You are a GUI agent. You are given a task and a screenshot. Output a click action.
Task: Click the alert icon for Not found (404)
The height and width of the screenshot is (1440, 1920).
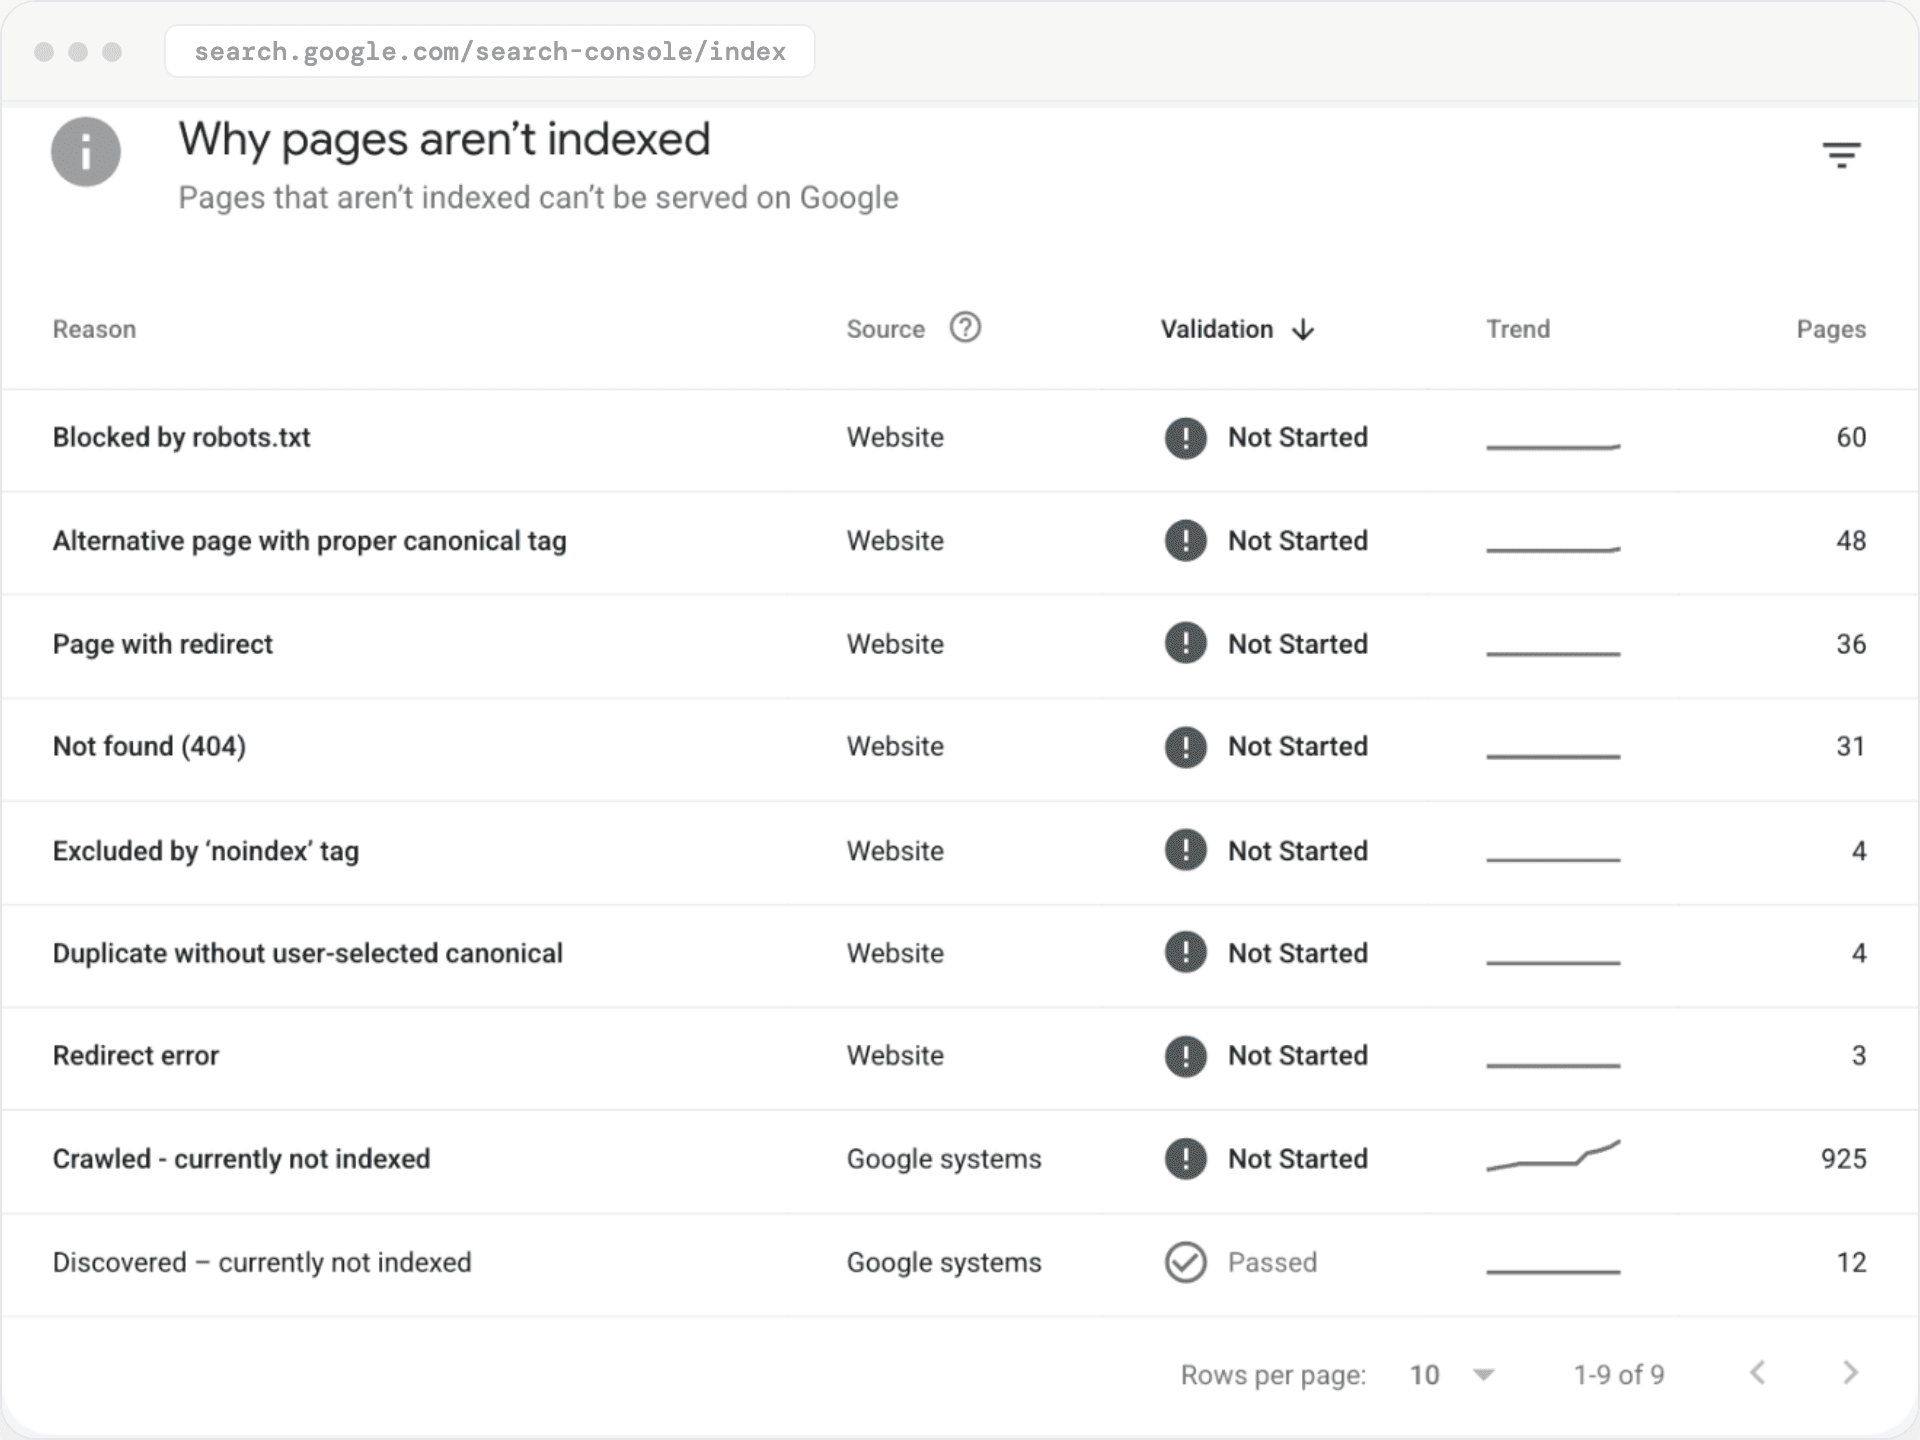tap(1185, 747)
